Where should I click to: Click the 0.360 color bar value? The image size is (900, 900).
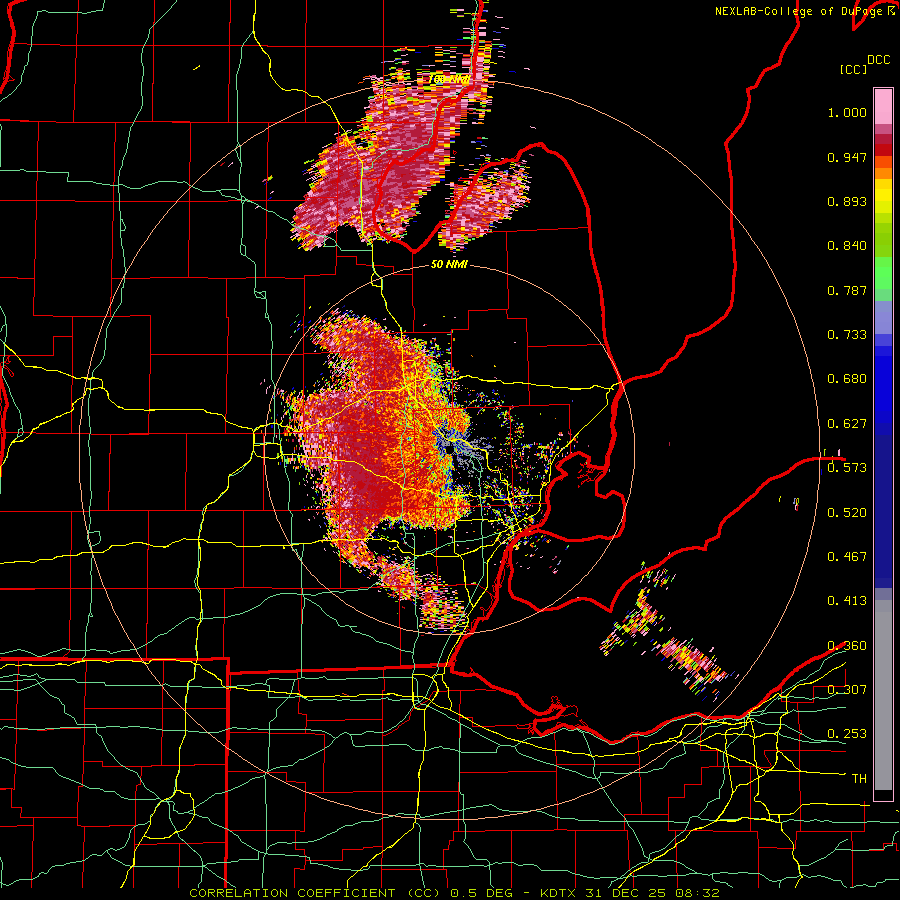[x=847, y=646]
